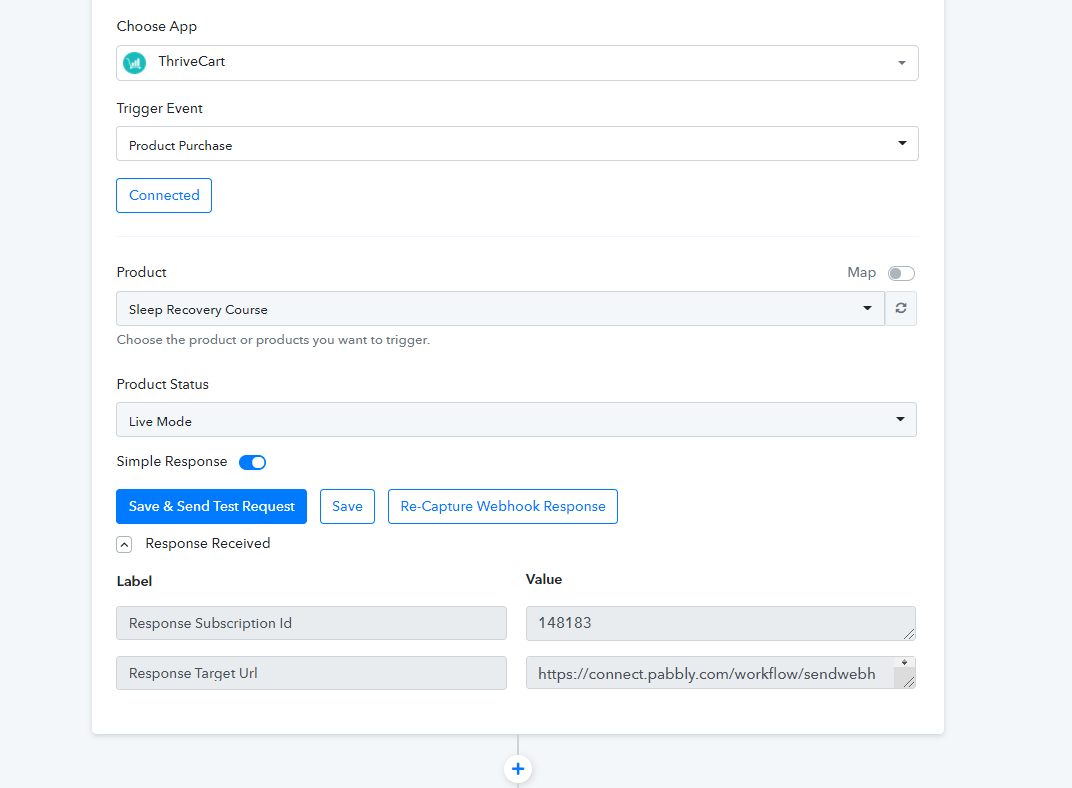This screenshot has height=788, width=1072.
Task: Click the 'Trigger Event' label
Action: 160,109
